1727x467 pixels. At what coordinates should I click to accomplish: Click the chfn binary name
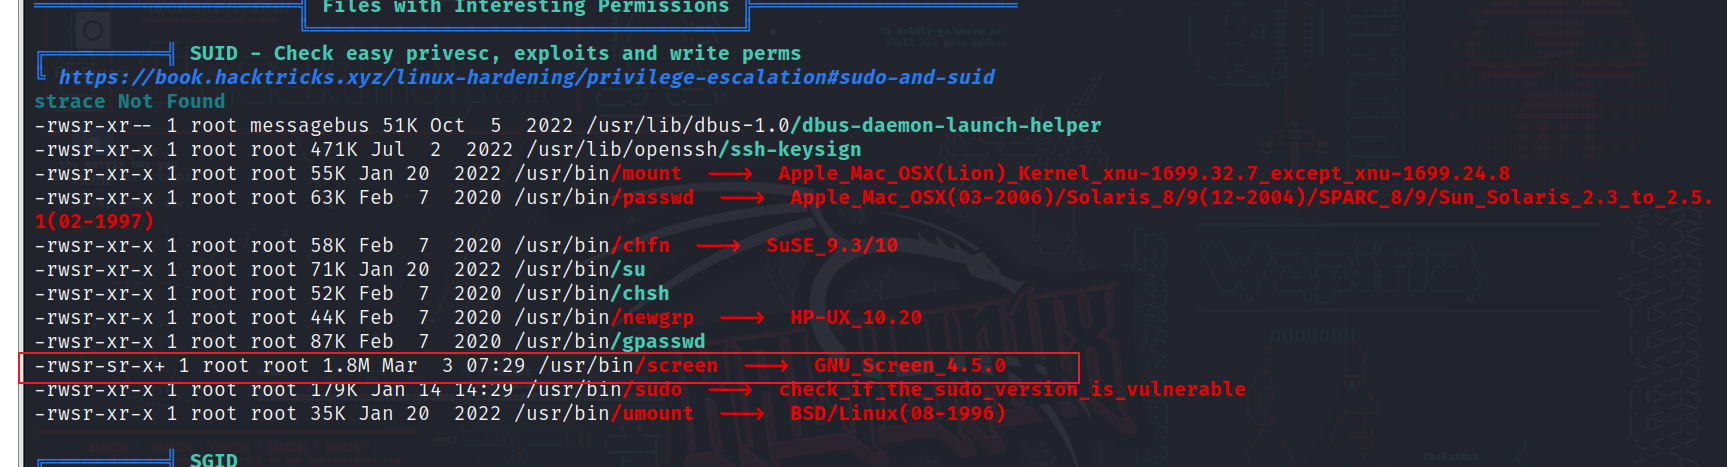pos(646,245)
